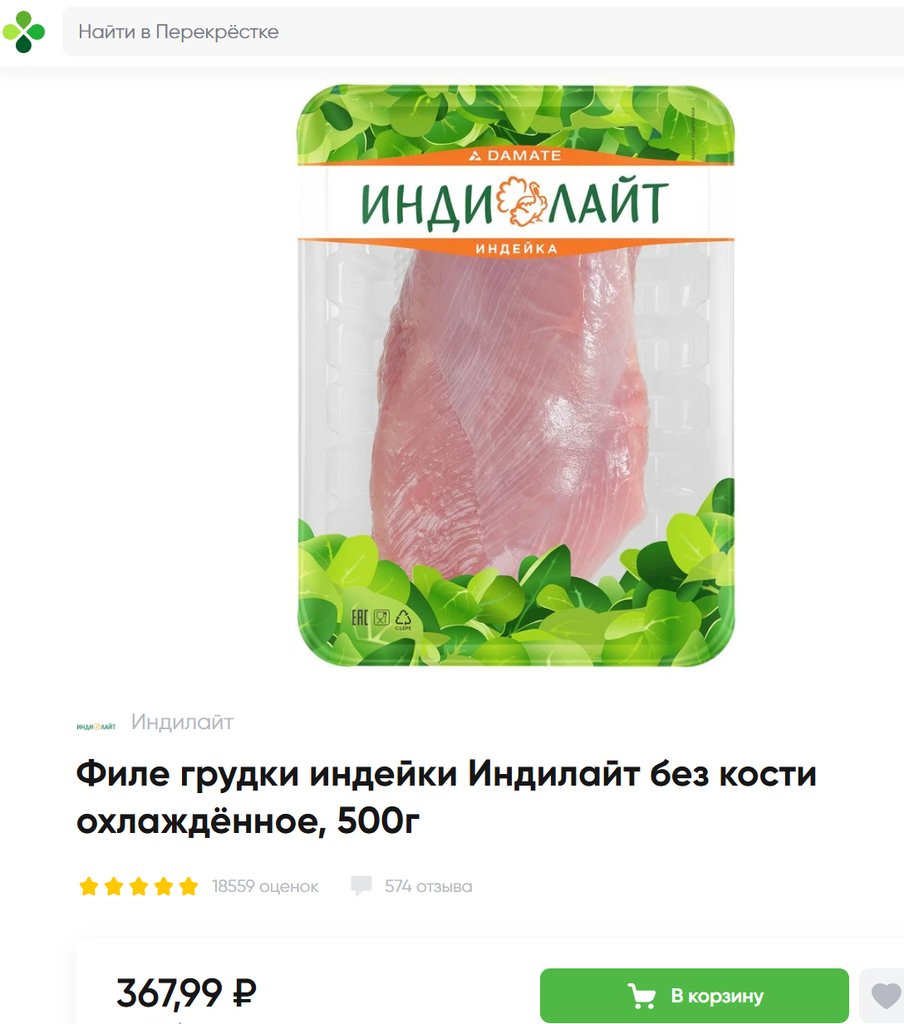
Task: Open the Perekrestok clover logo home link
Action: 24,31
